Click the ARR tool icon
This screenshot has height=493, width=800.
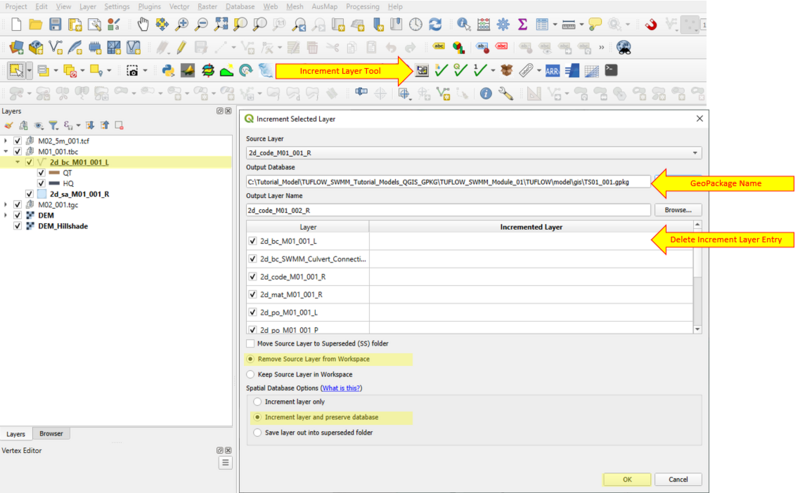click(553, 70)
